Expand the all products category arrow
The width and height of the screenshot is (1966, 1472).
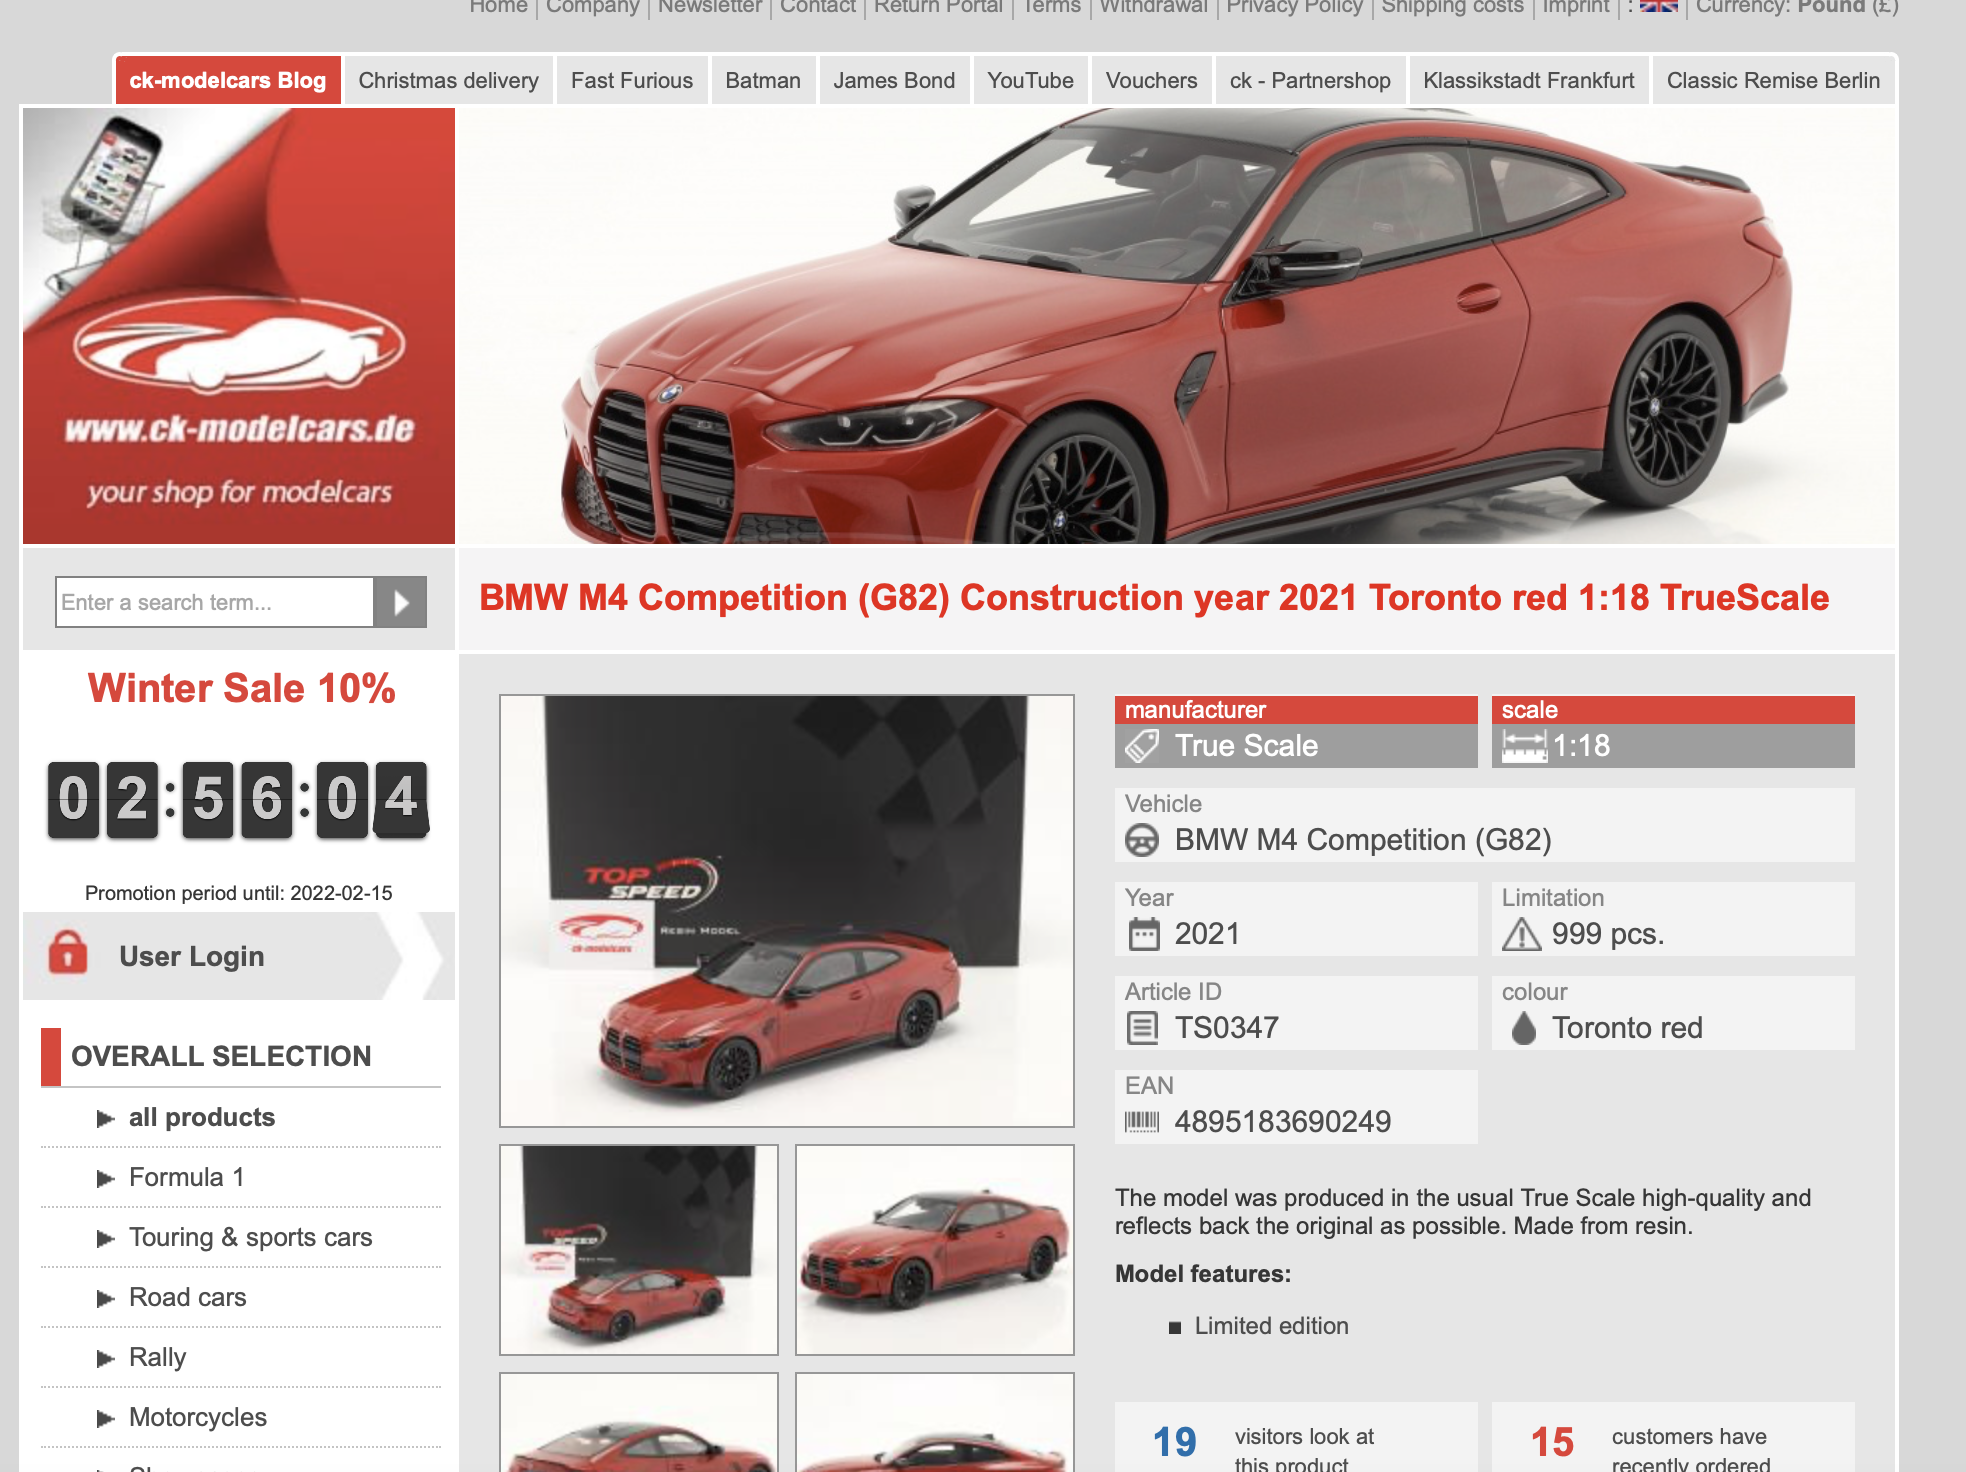[105, 1119]
